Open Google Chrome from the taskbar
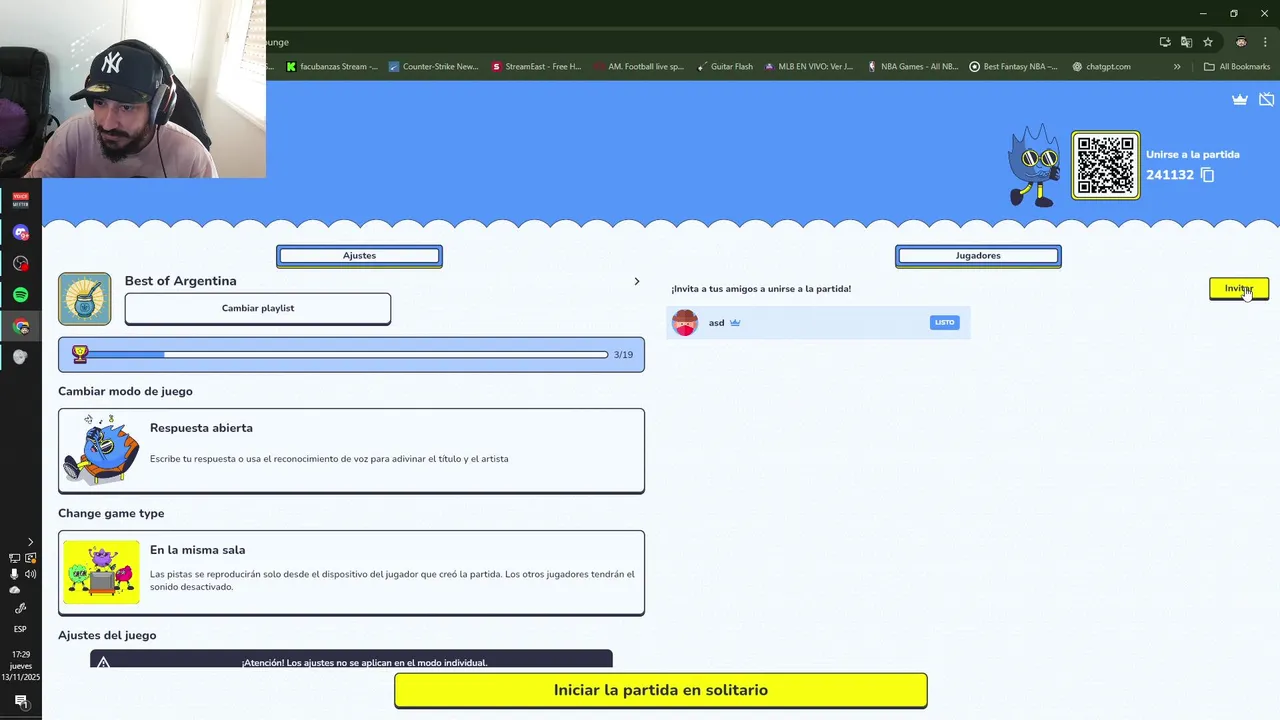 coord(21,326)
